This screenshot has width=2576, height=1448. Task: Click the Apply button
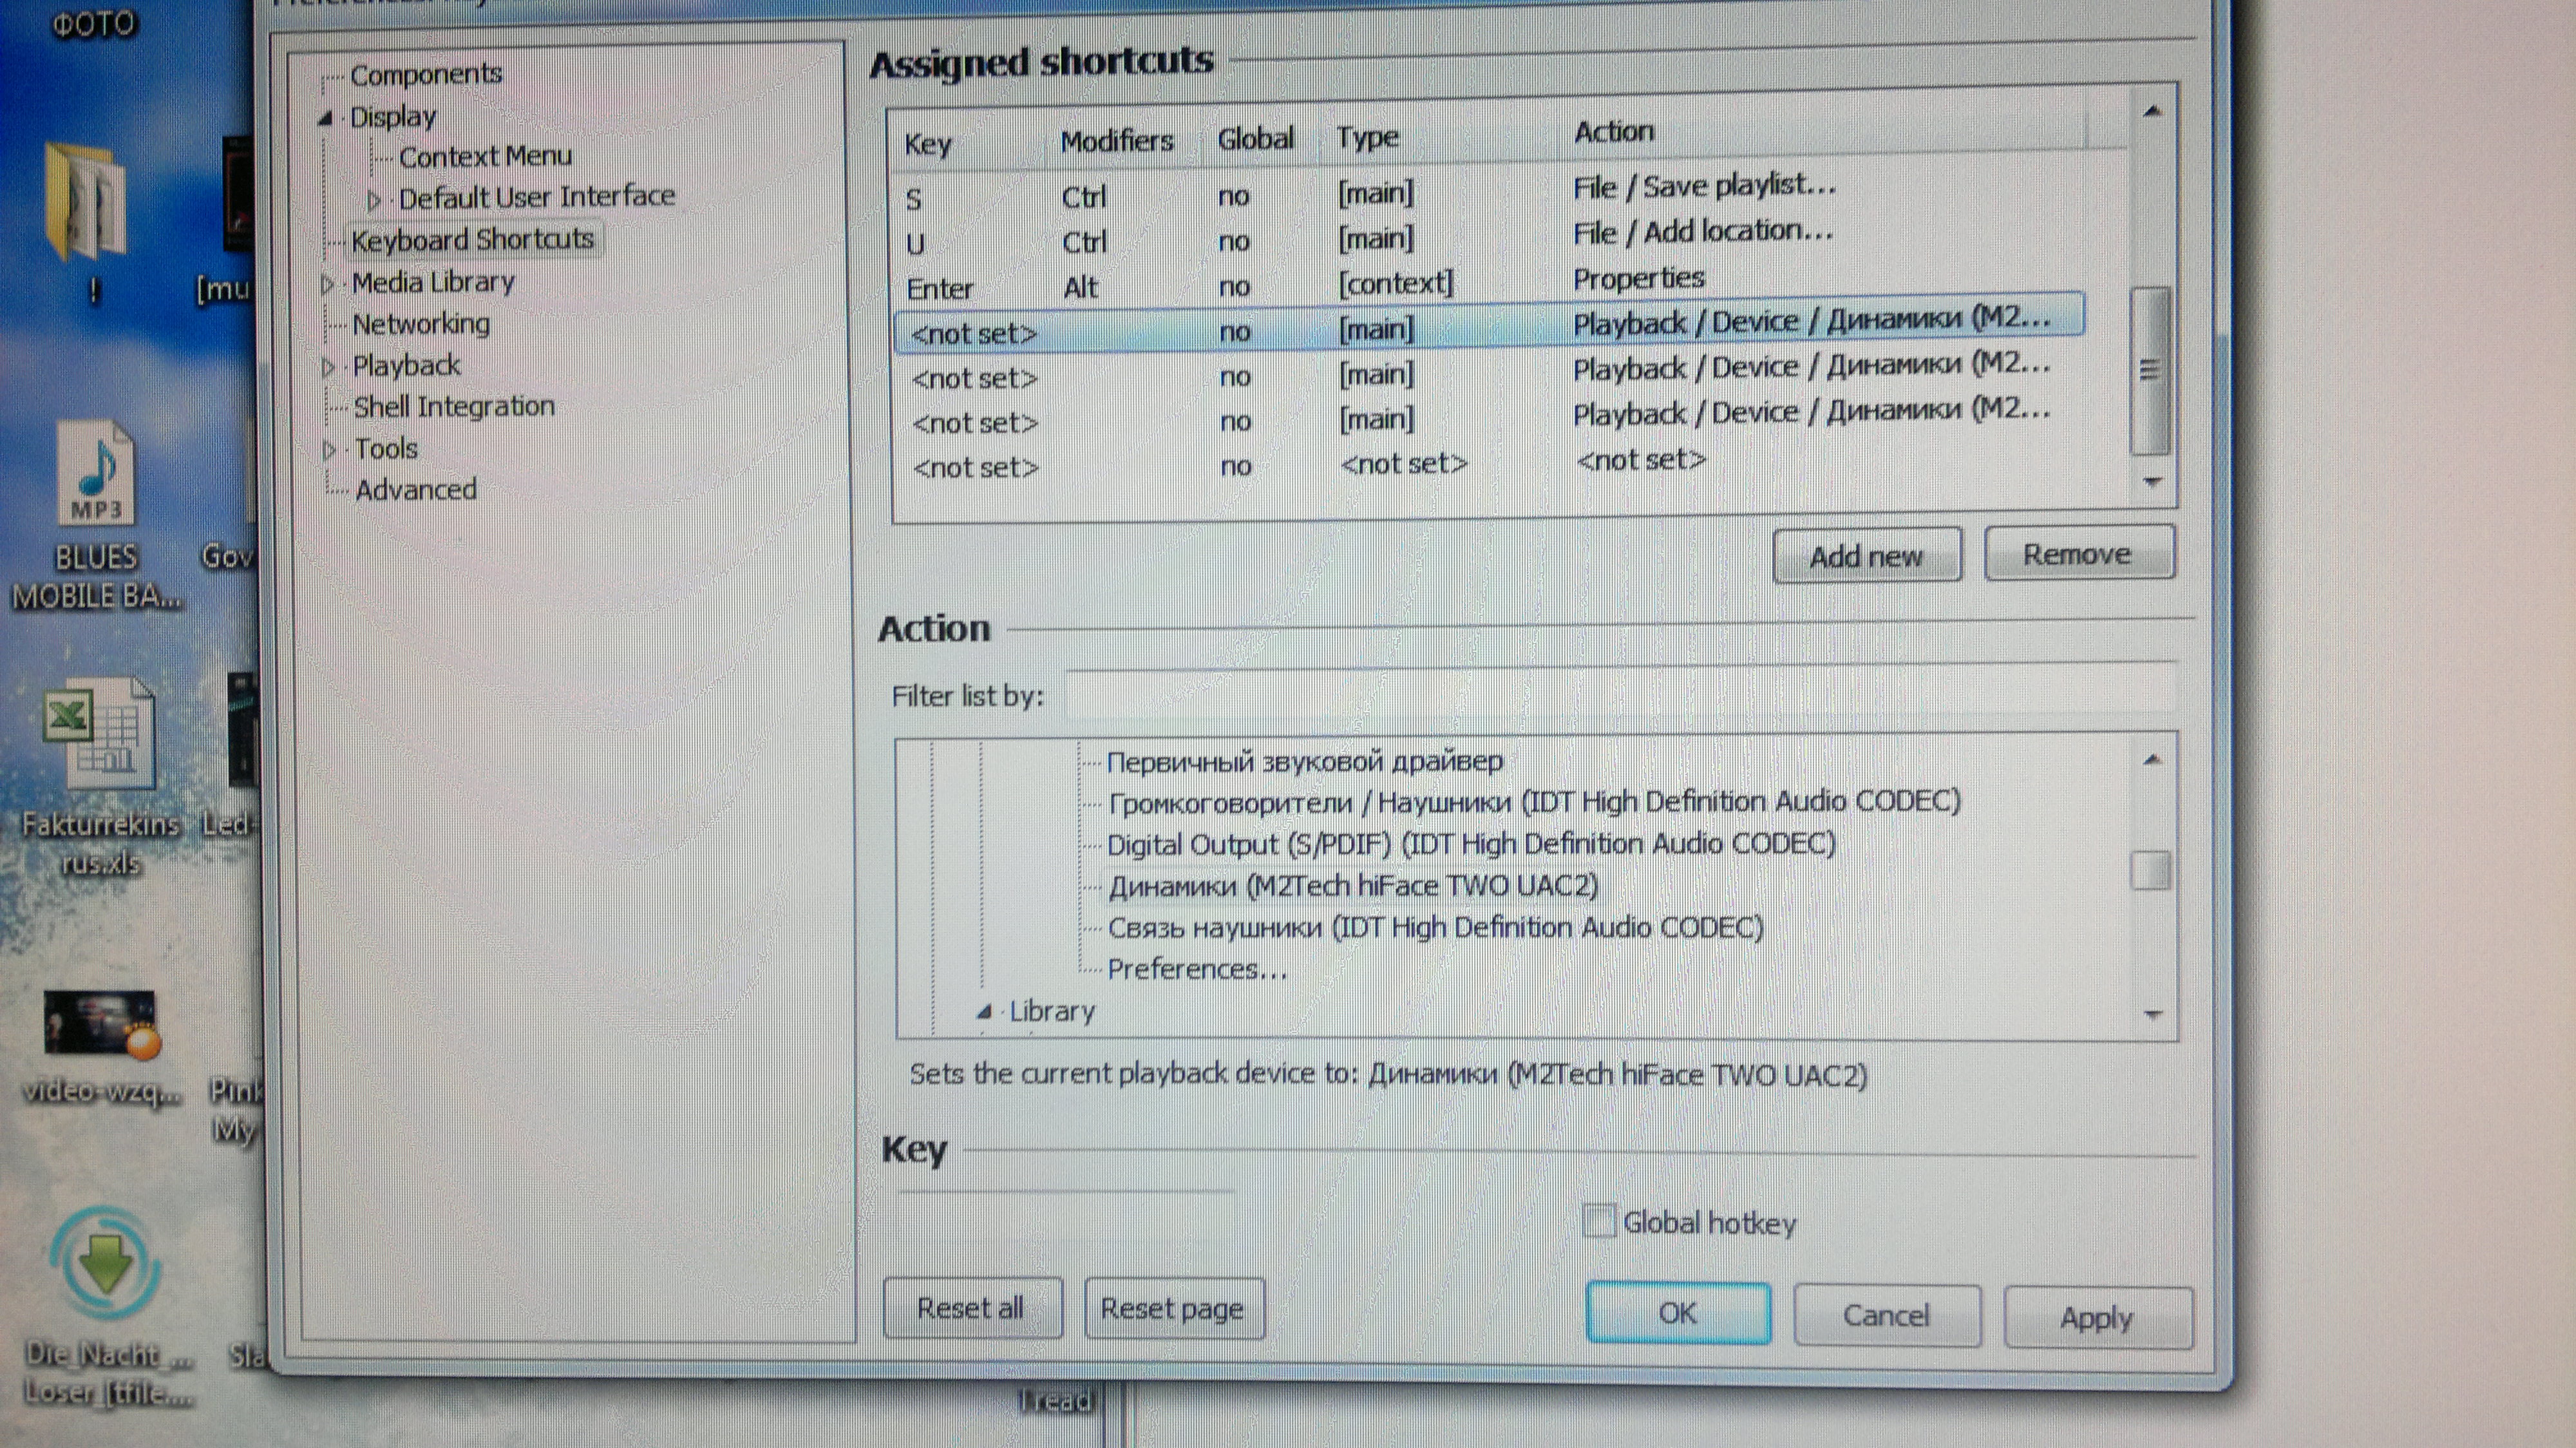tap(2097, 1318)
